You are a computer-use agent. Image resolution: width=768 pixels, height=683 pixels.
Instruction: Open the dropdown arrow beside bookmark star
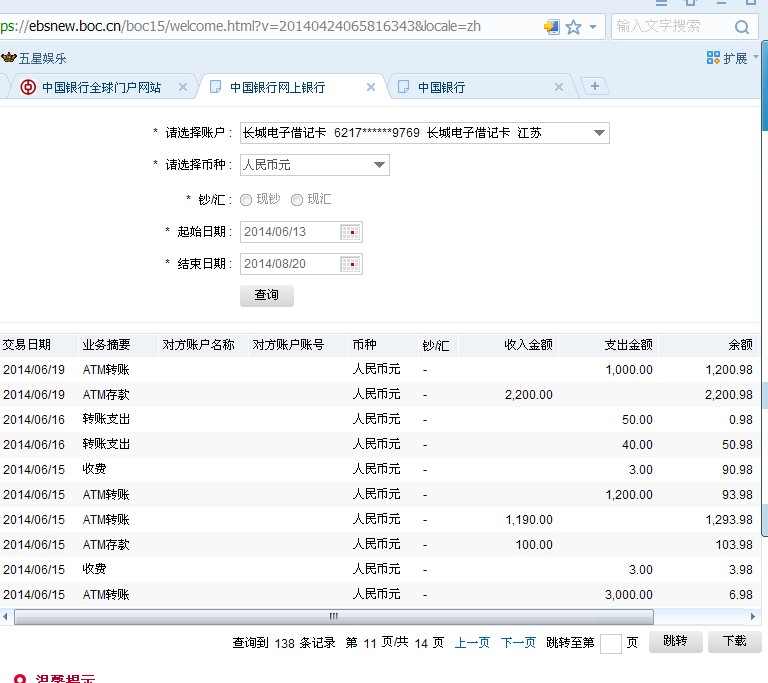point(593,27)
